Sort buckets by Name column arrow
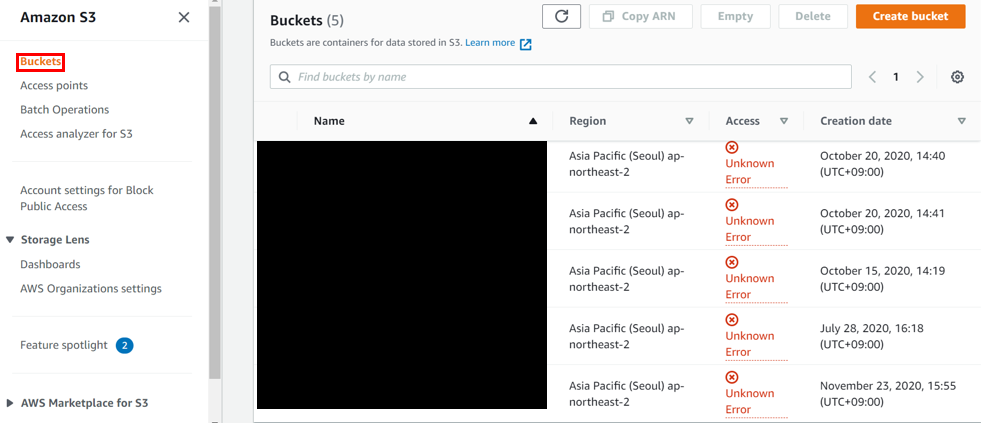The image size is (981, 423). 533,121
